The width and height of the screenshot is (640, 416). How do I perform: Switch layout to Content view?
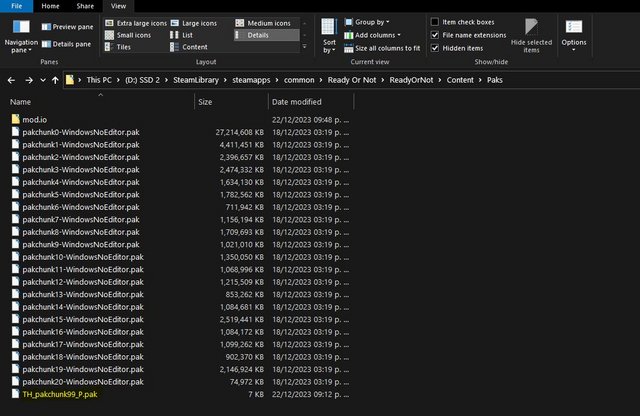click(x=189, y=47)
